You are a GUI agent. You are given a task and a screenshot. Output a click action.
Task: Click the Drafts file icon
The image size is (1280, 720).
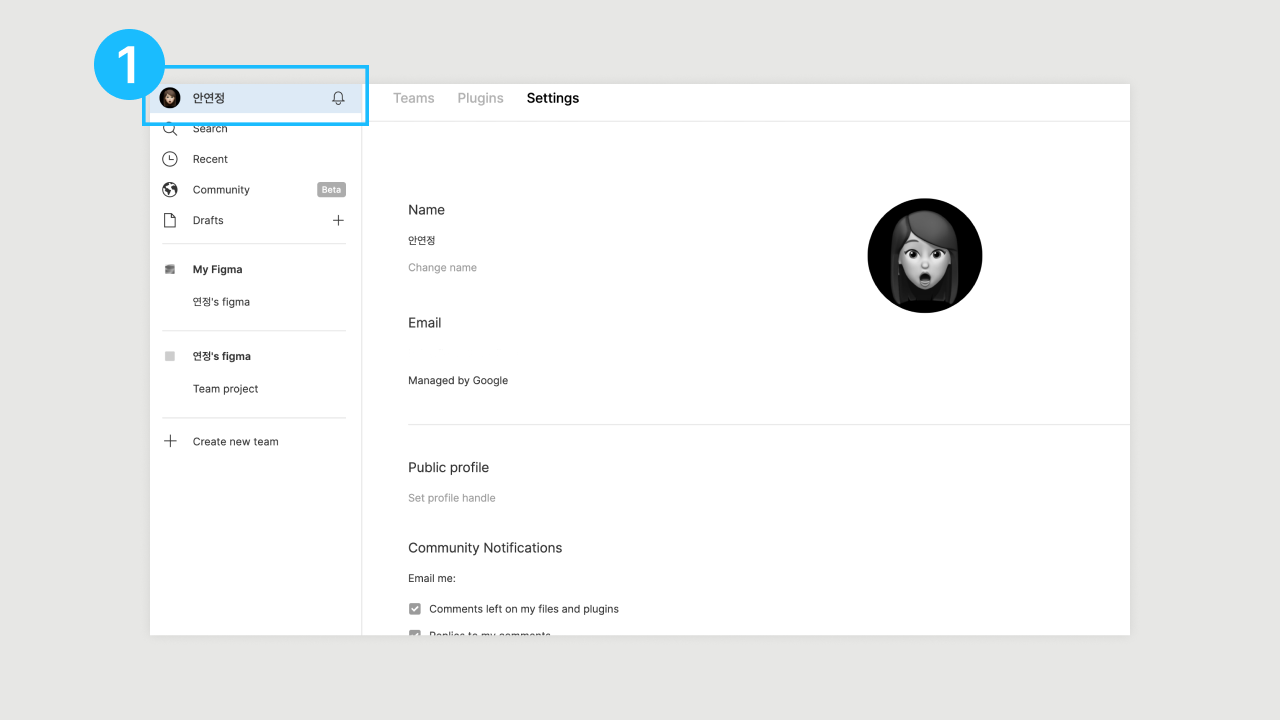tap(170, 220)
